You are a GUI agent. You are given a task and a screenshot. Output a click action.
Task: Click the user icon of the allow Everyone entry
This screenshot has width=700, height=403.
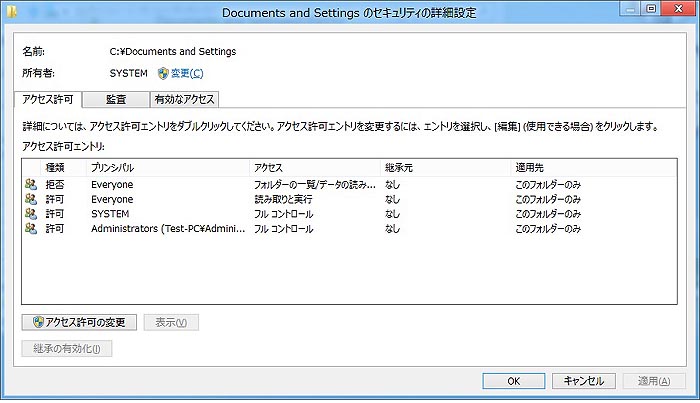click(x=30, y=200)
